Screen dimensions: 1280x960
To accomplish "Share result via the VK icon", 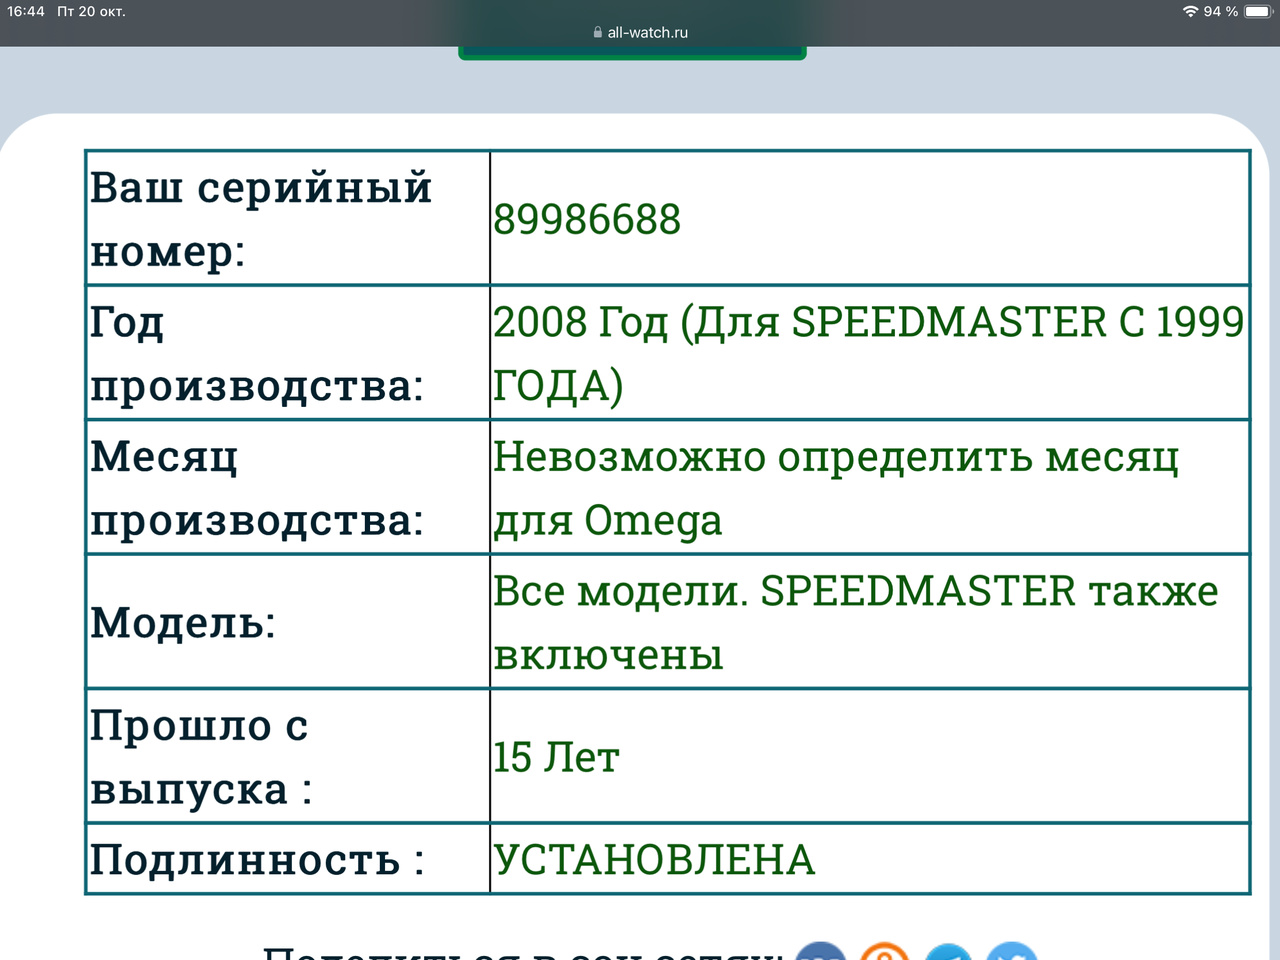I will click(820, 952).
